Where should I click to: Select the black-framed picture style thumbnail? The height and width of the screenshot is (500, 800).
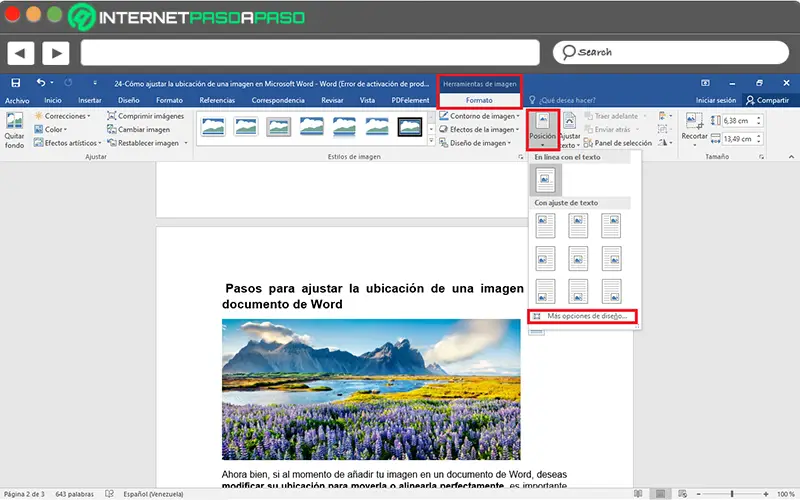coord(410,127)
